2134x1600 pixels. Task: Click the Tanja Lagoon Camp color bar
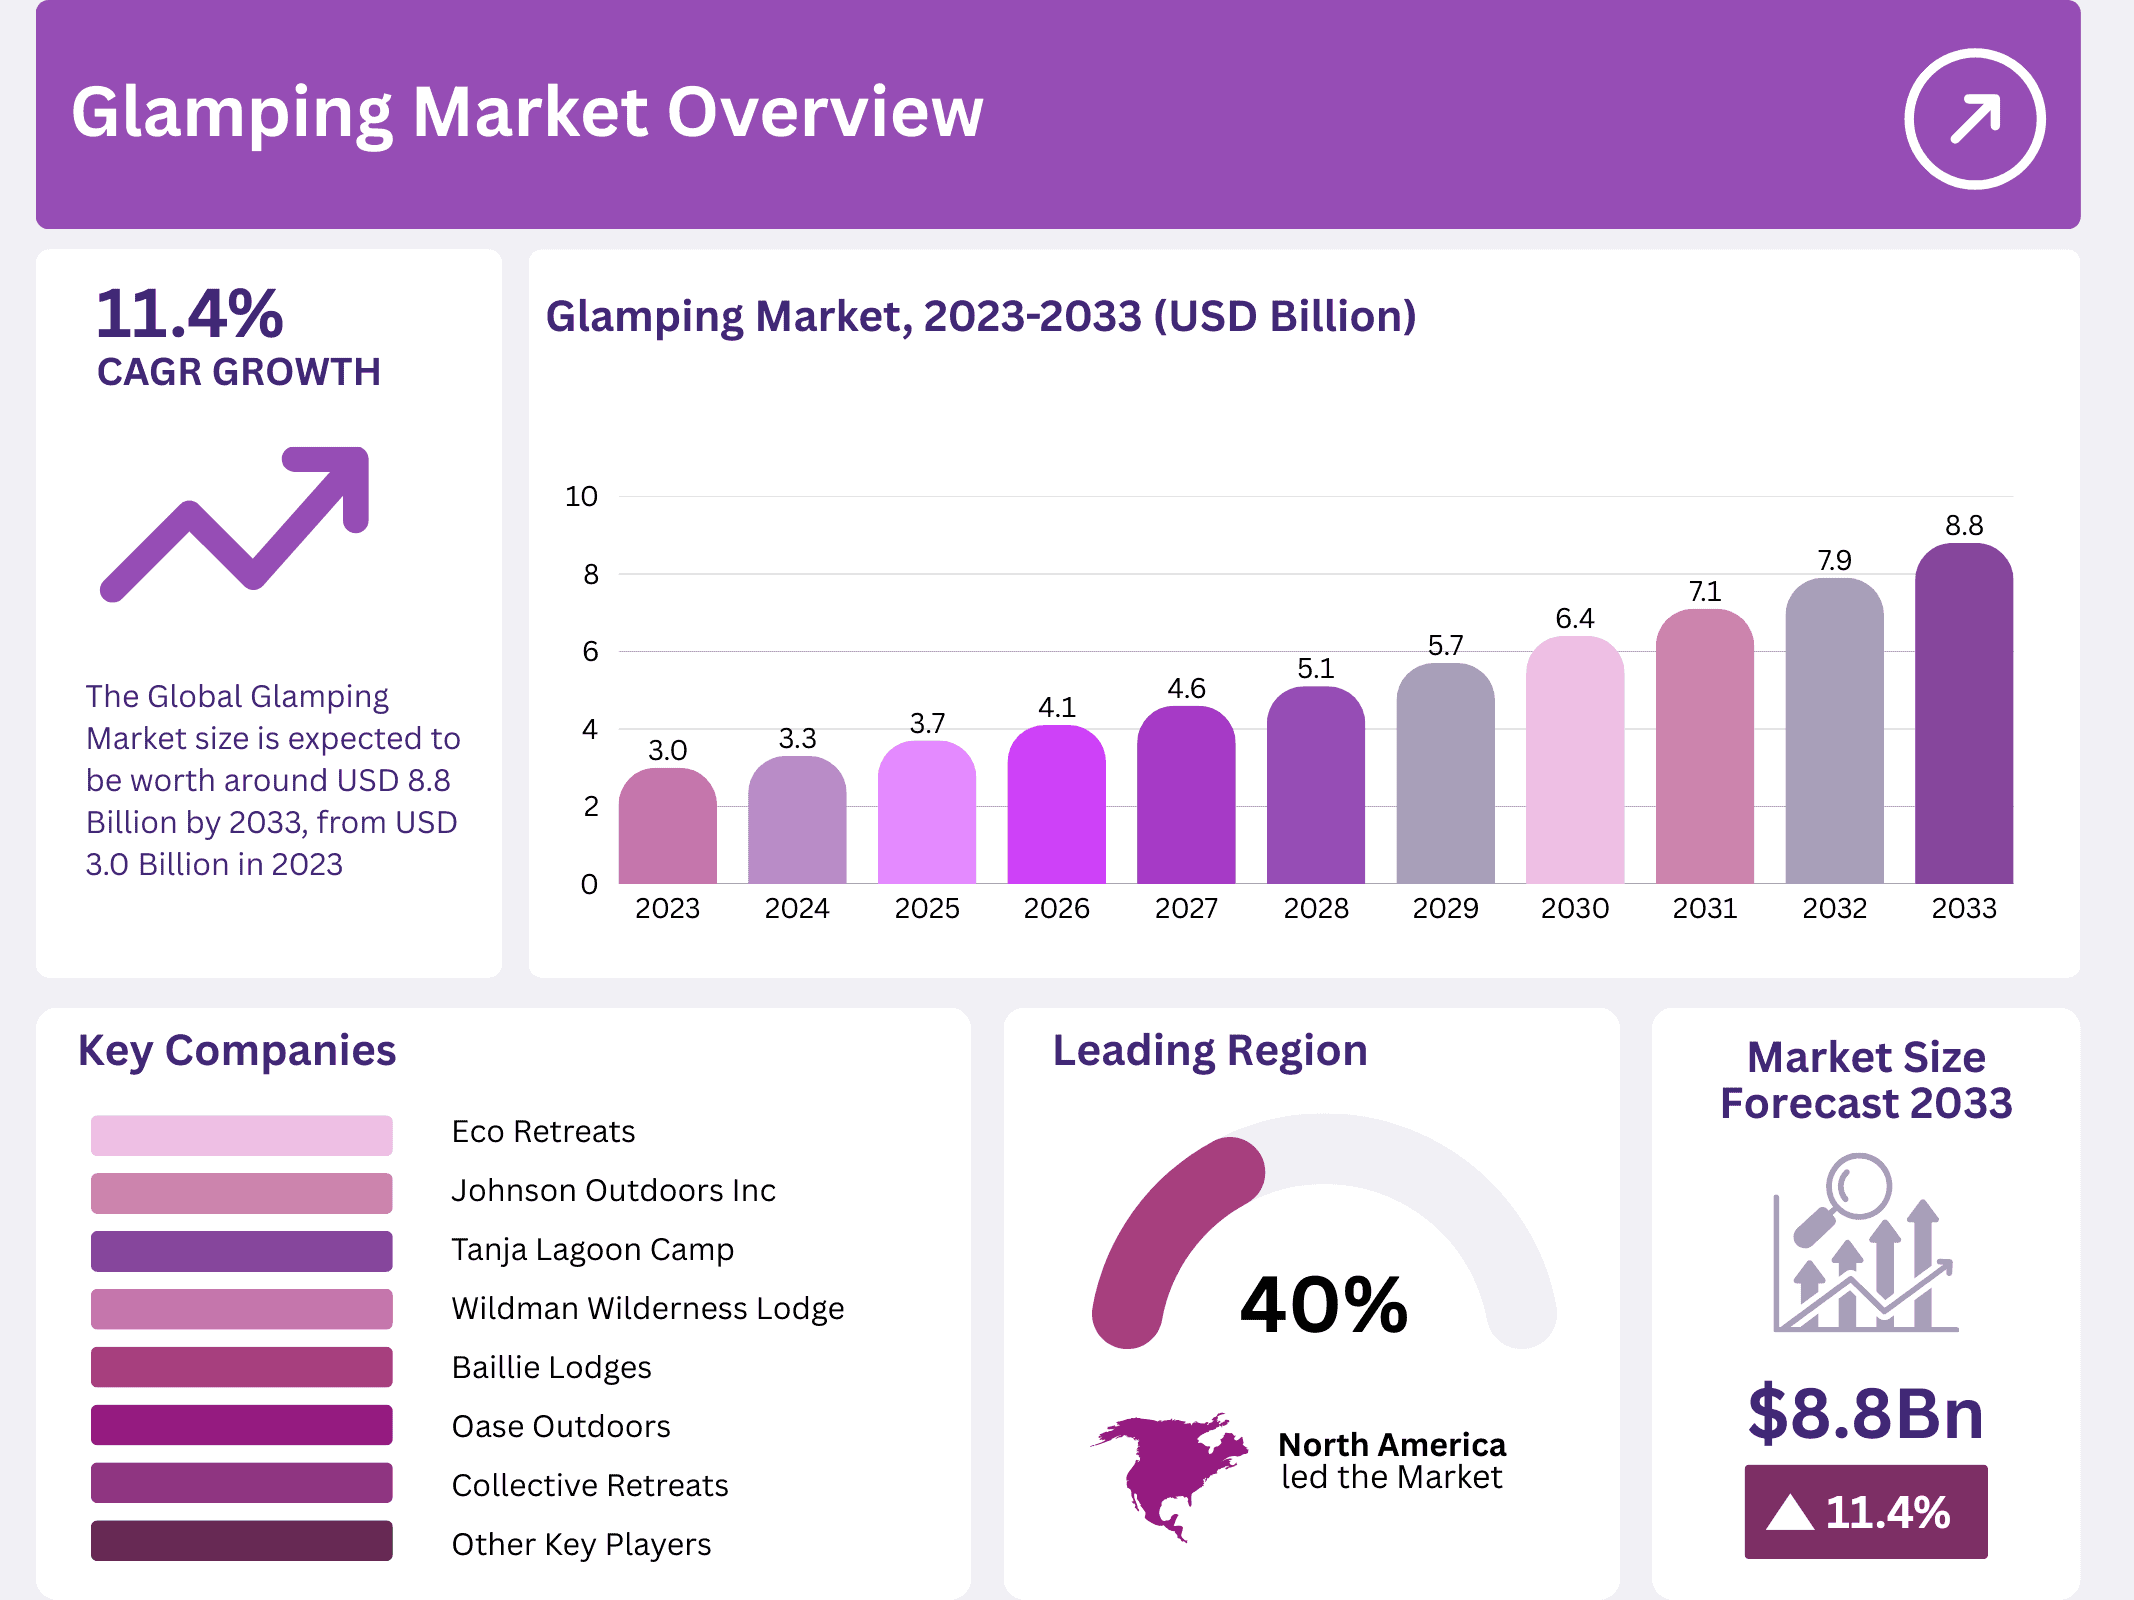[240, 1249]
